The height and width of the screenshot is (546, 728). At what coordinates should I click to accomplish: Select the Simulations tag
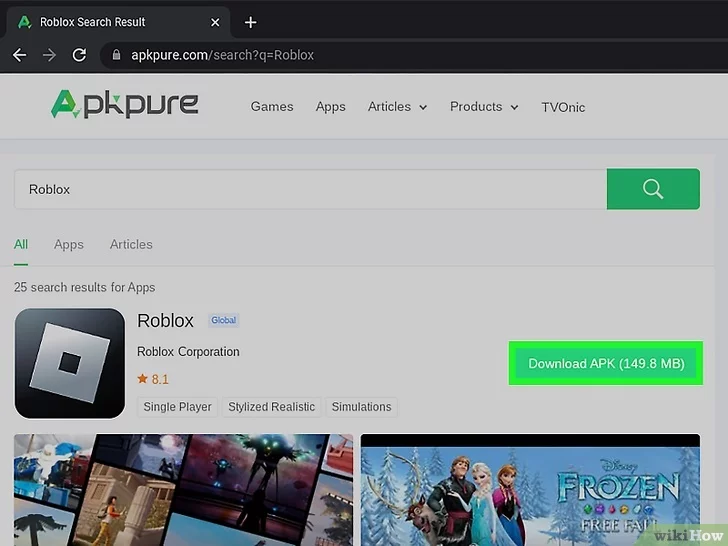click(361, 407)
